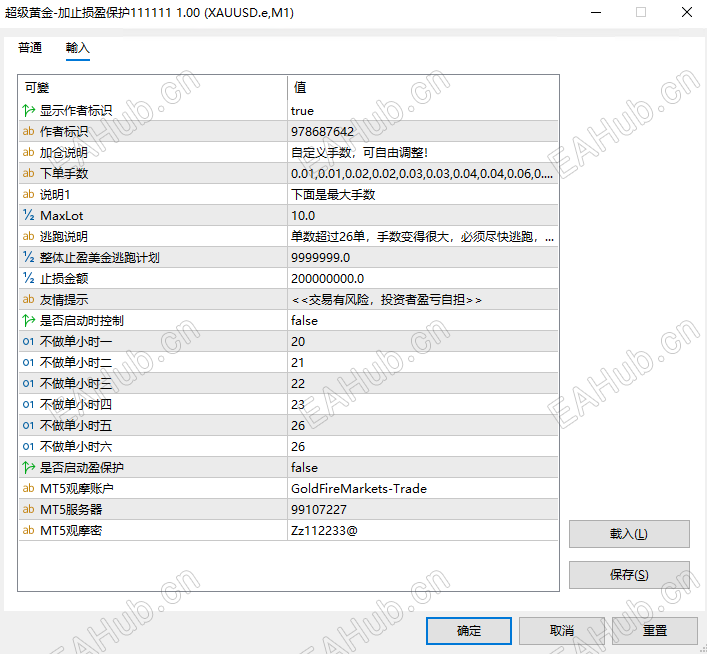Click the 01 integer icon beside 不做单小时一
The width and height of the screenshot is (707, 654).
(x=28, y=342)
